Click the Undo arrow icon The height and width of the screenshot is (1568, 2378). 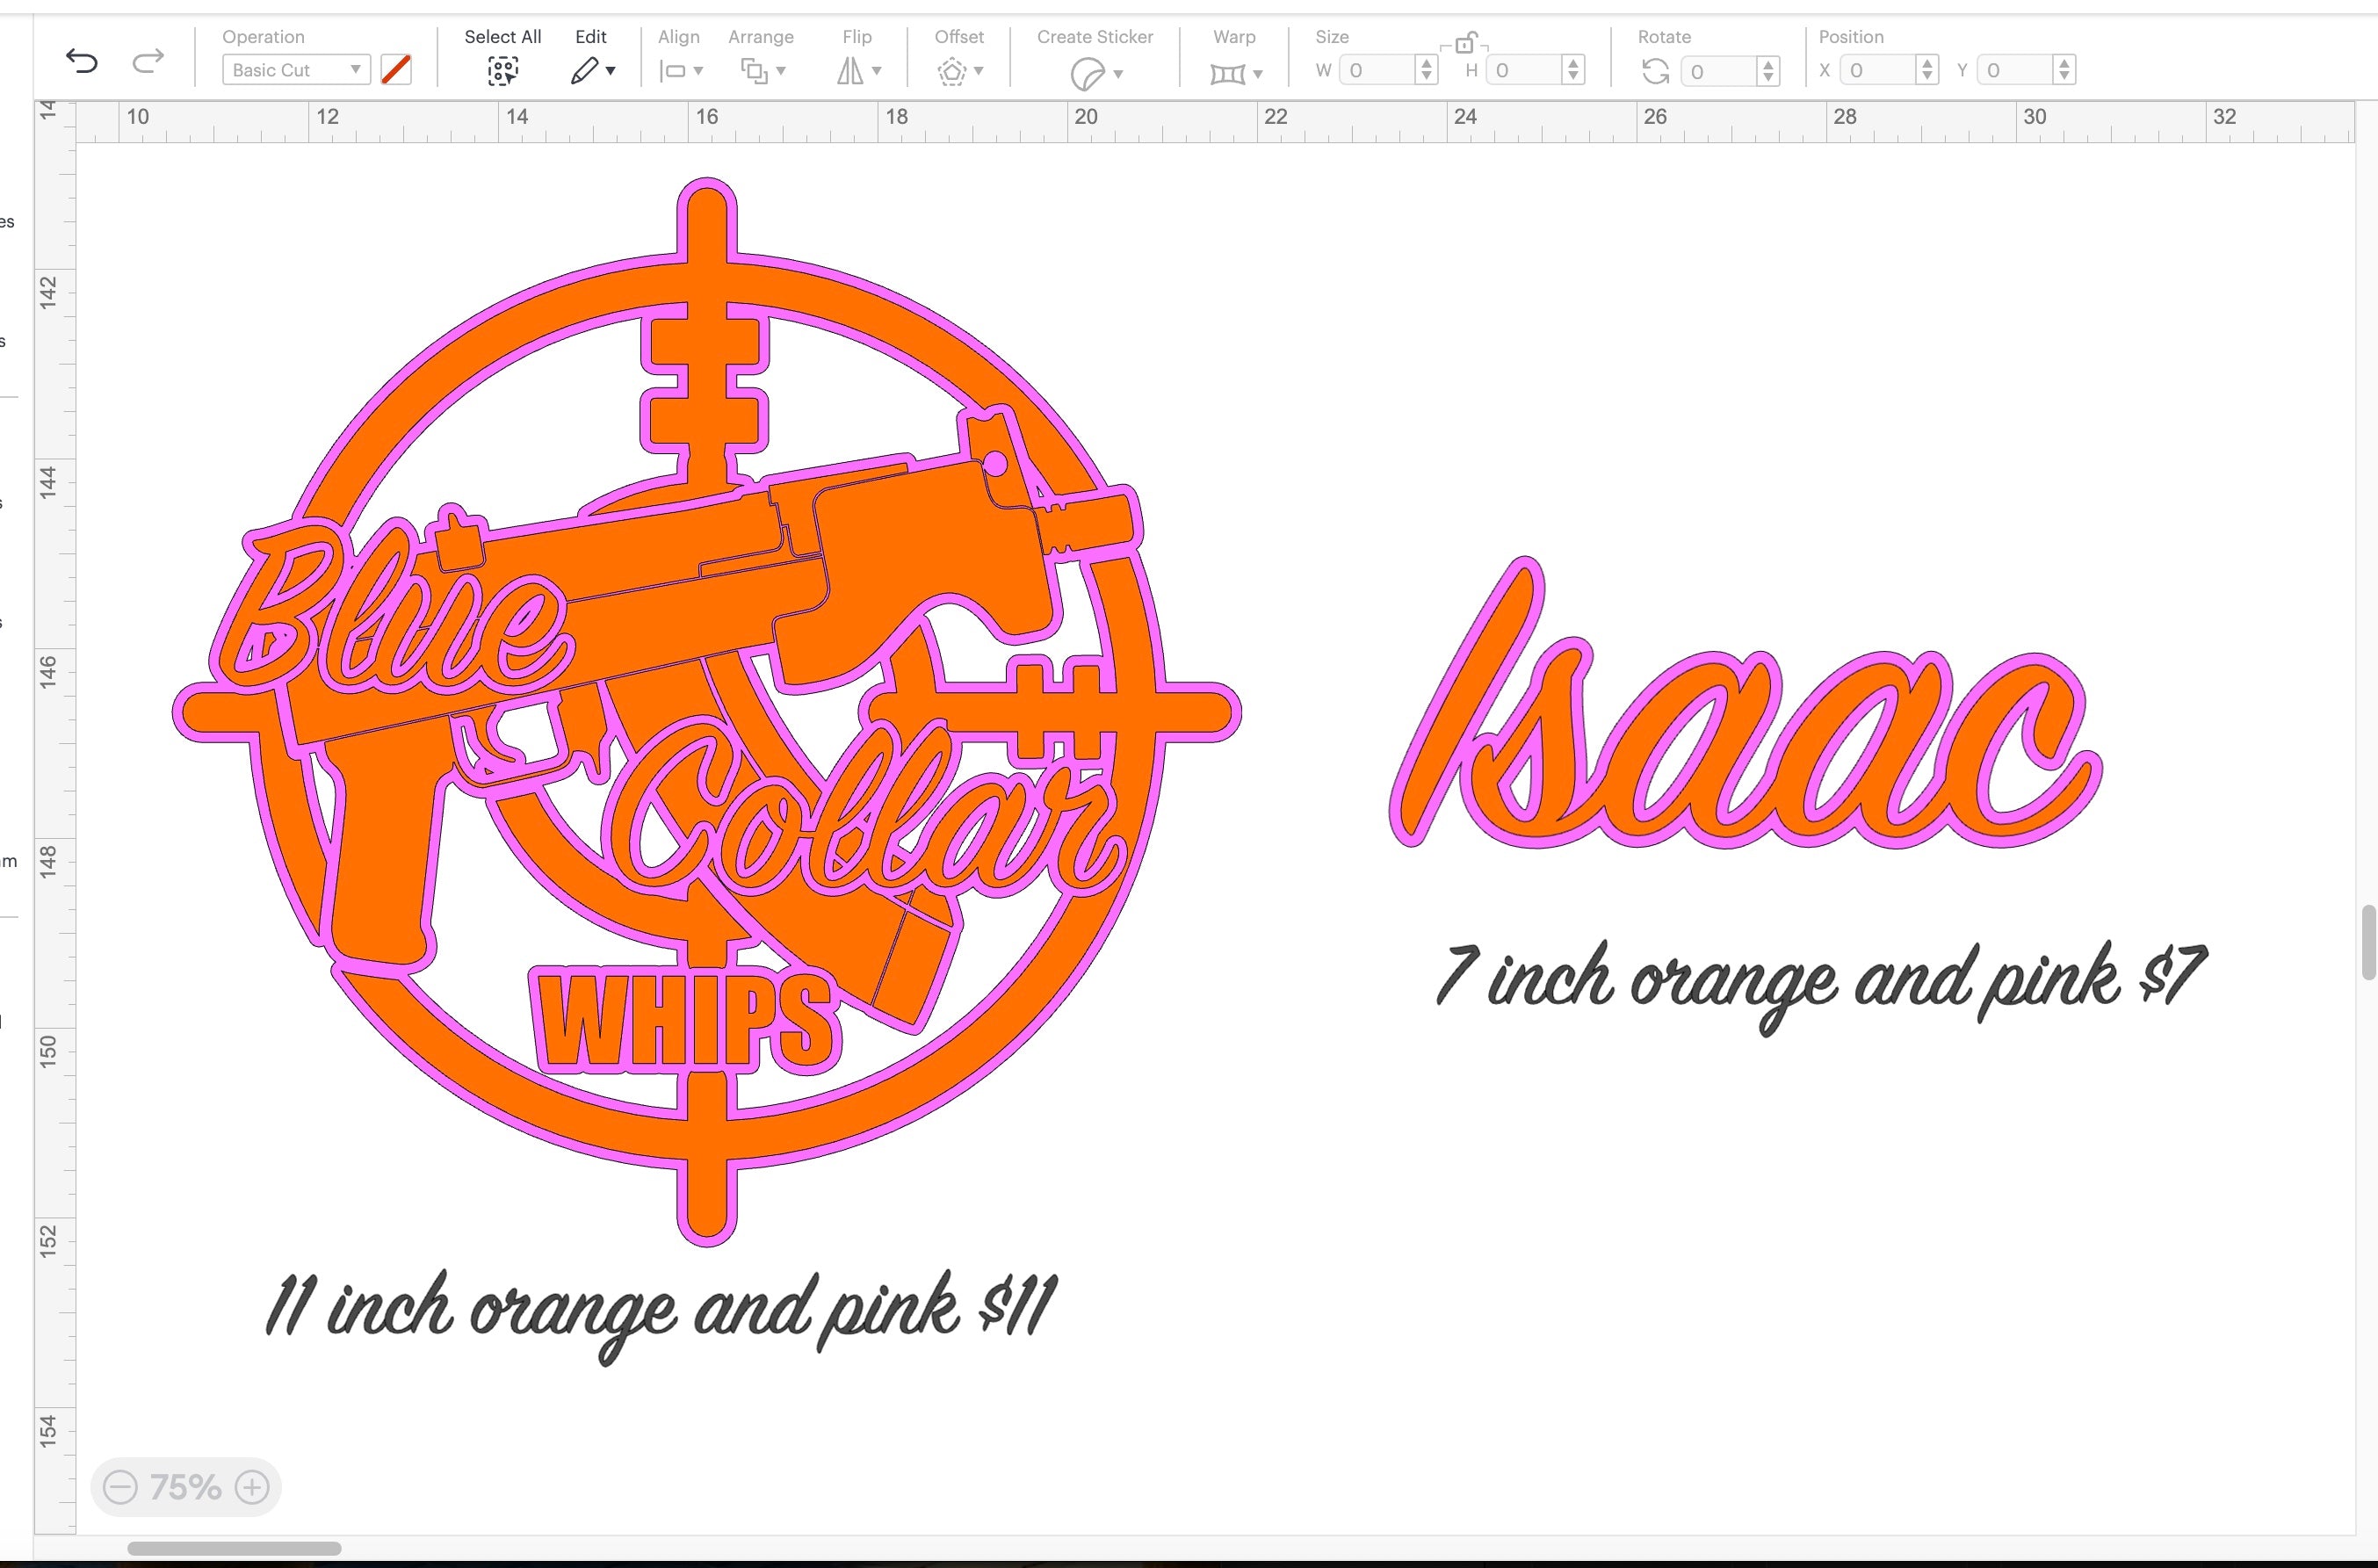(83, 61)
